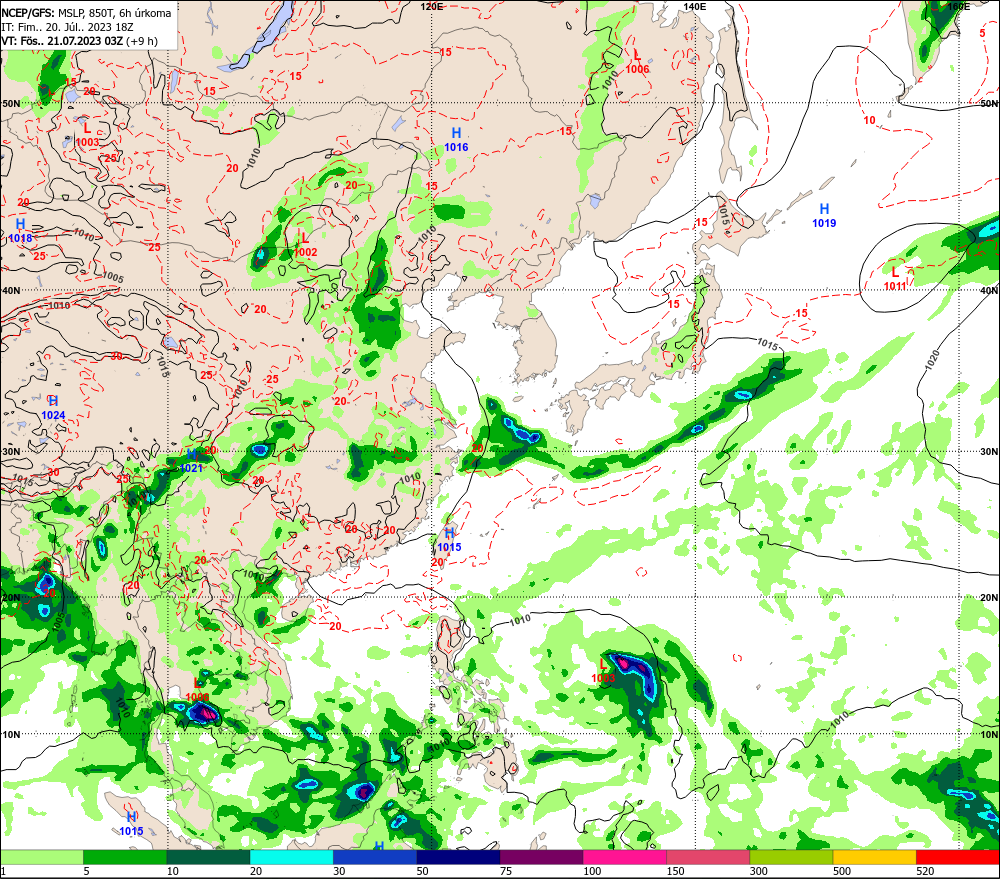The height and width of the screenshot is (879, 1000).
Task: Click the cyan 20–30 legend swatch
Action: coord(291,857)
